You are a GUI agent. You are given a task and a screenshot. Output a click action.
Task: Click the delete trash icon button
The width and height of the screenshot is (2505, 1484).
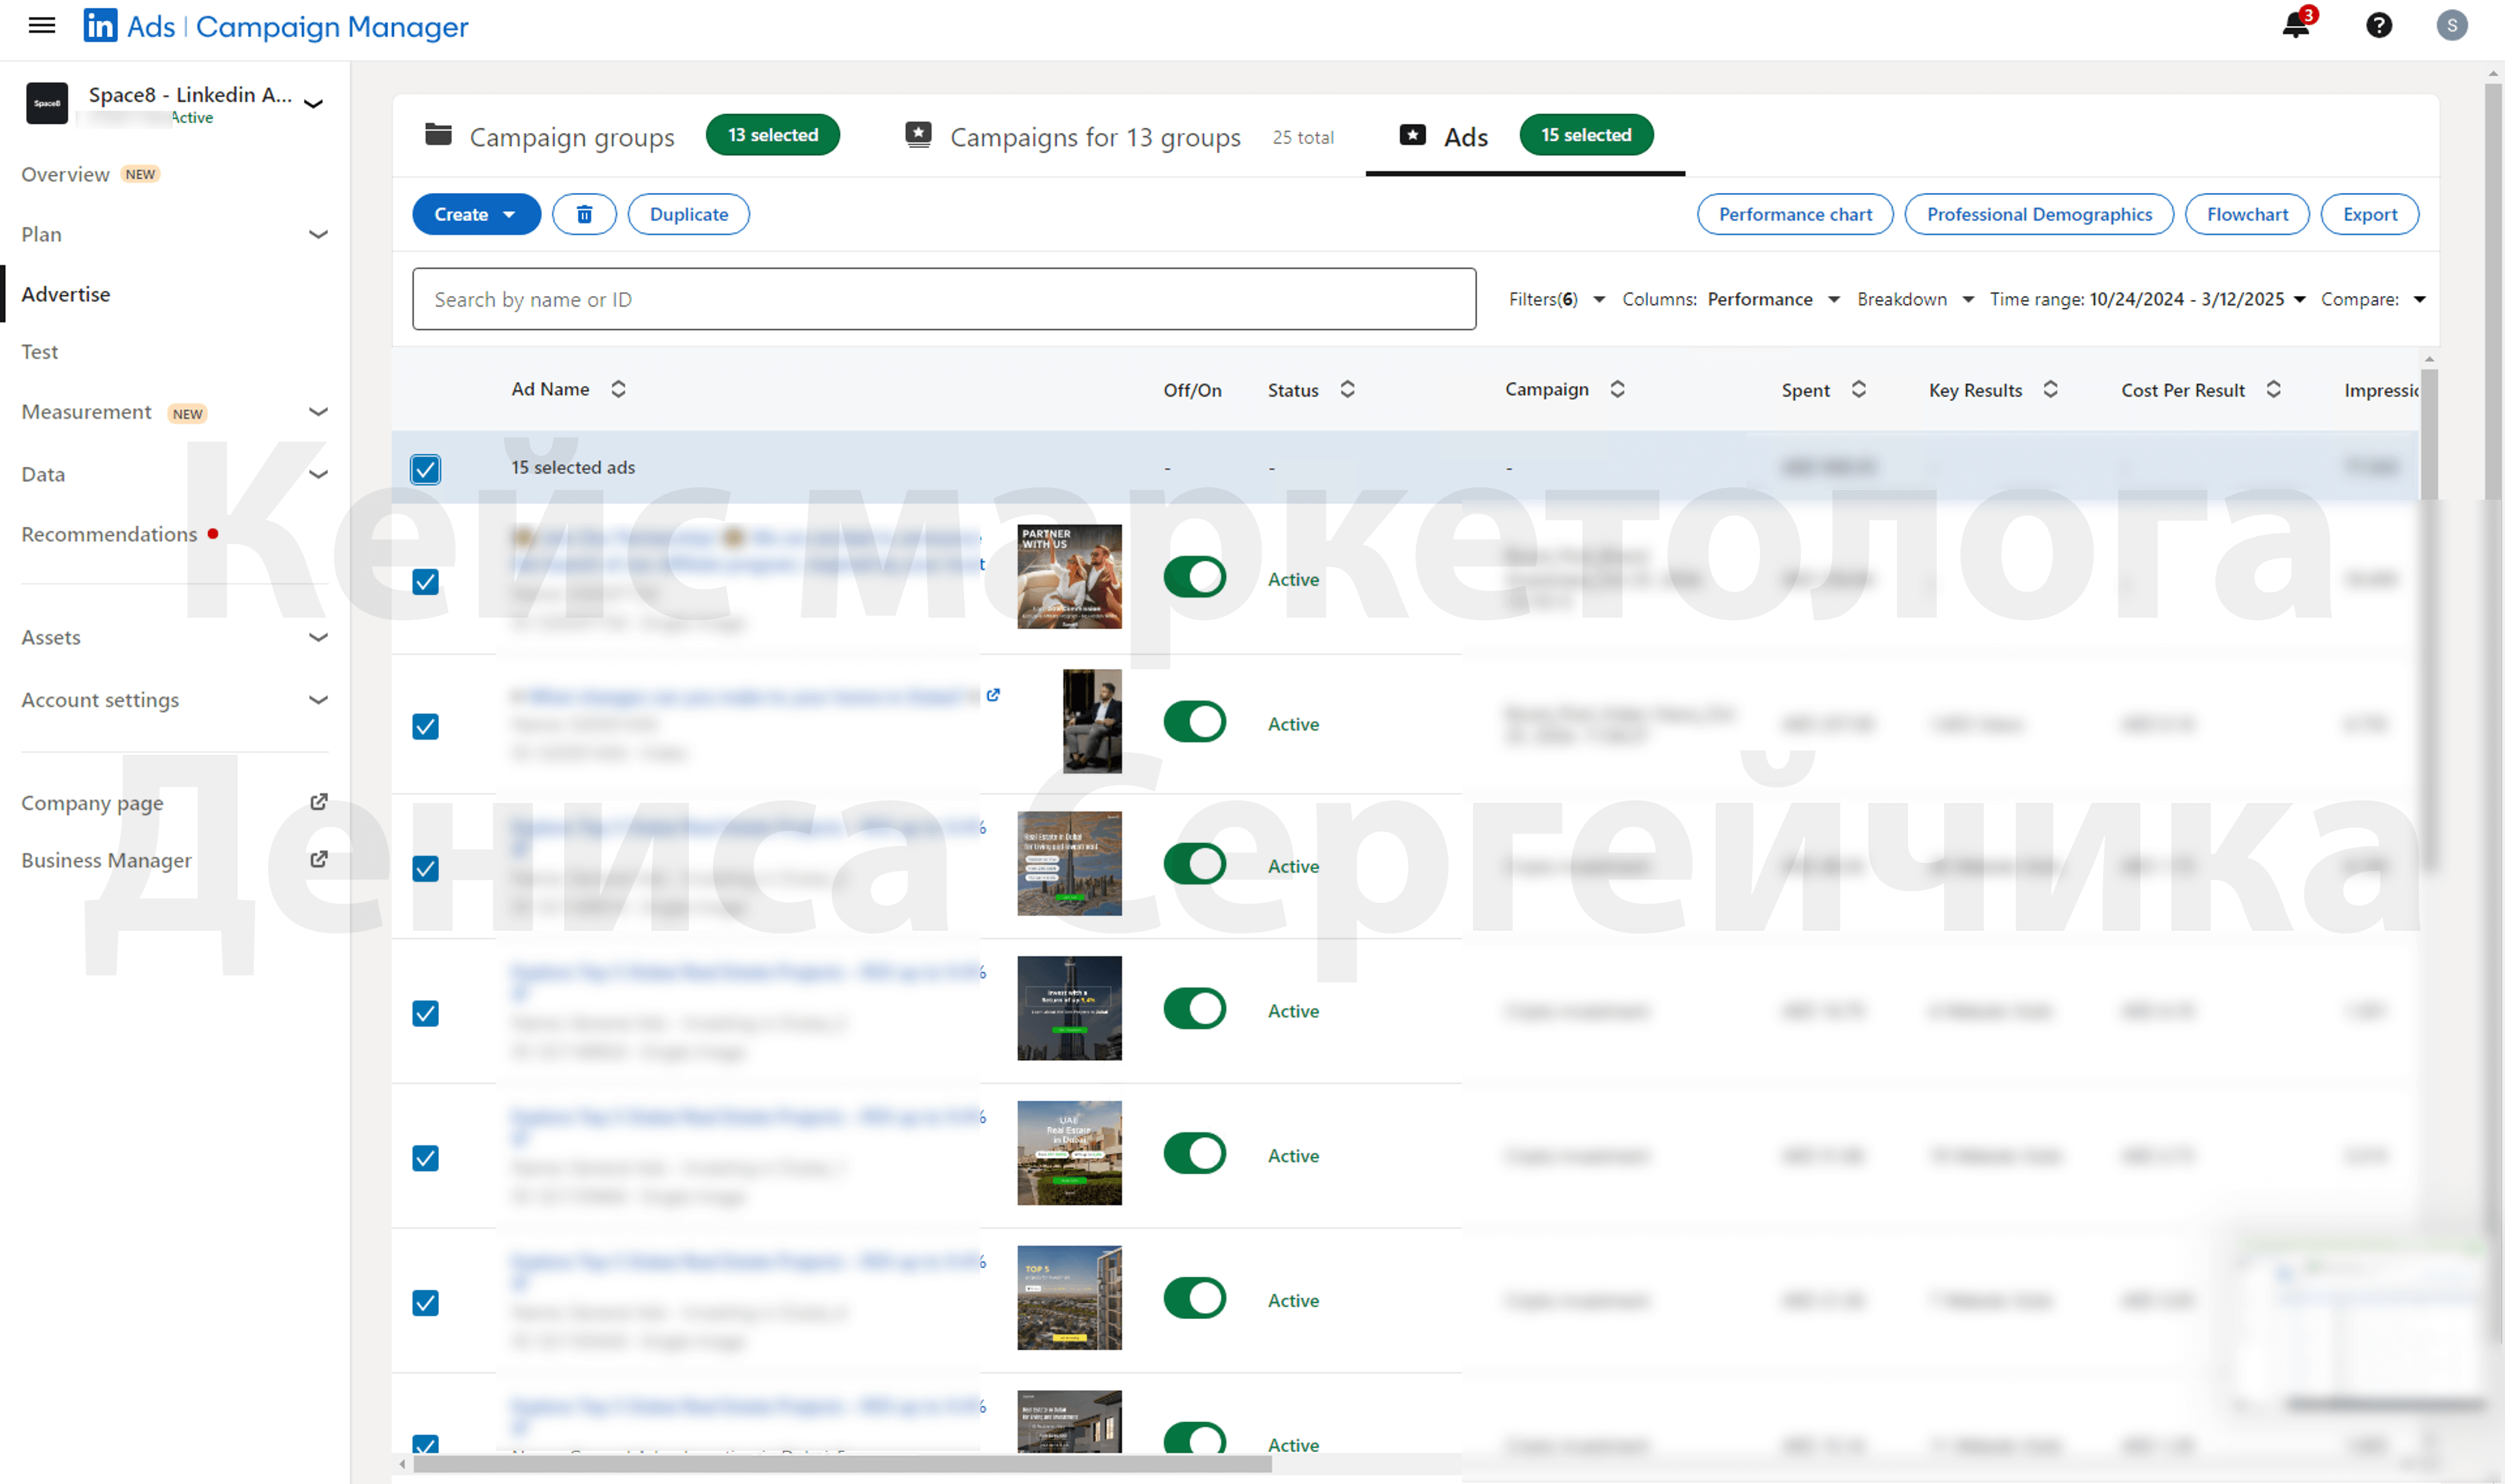pyautogui.click(x=584, y=214)
